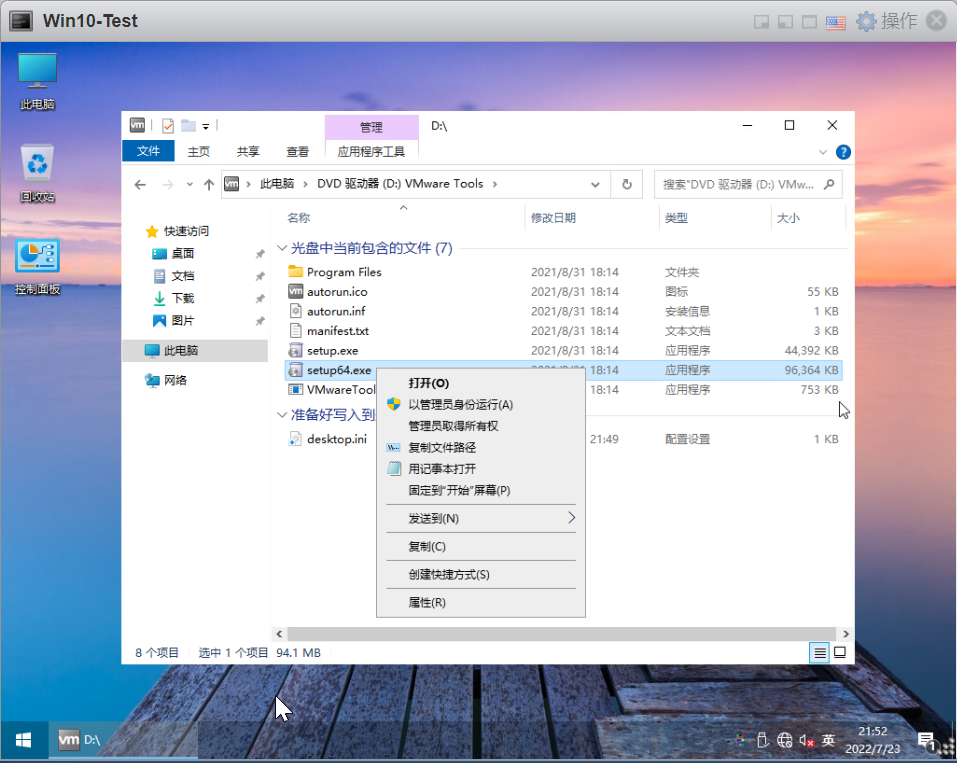Screen dimensions: 957x763
Task: Sort by the Date modified column header
Action: pyautogui.click(x=554, y=218)
